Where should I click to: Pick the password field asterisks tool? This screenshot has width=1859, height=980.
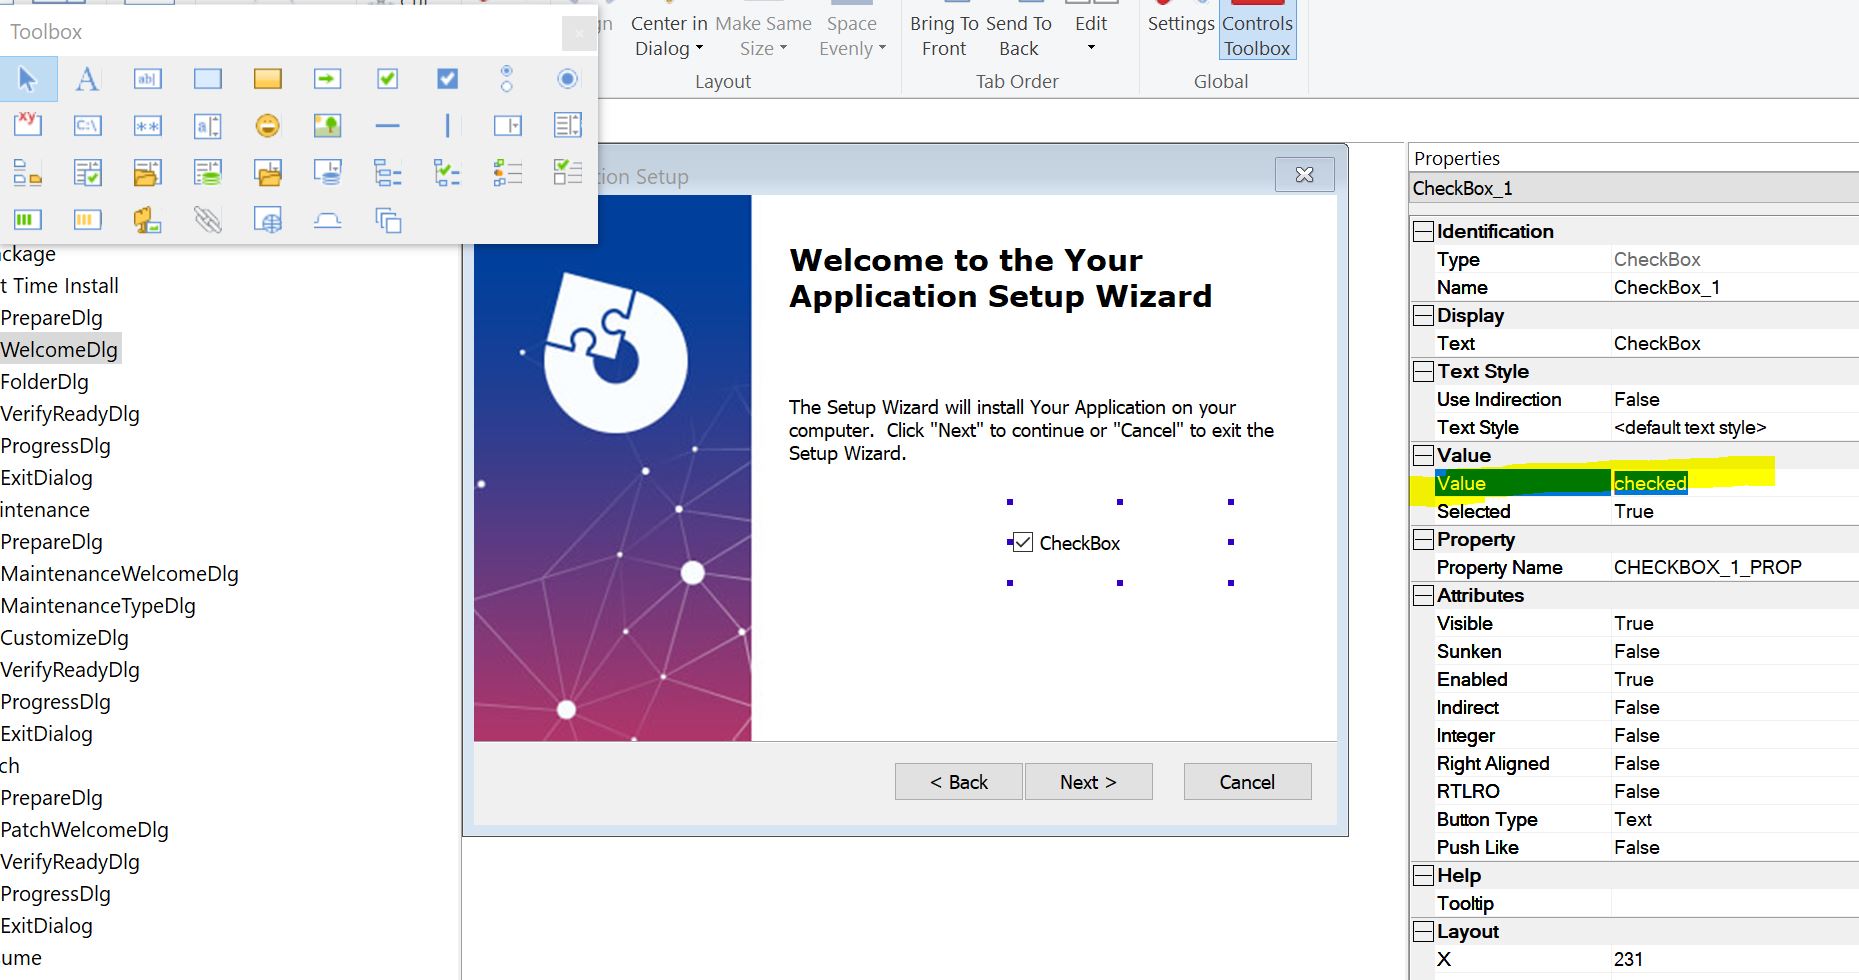tap(147, 126)
